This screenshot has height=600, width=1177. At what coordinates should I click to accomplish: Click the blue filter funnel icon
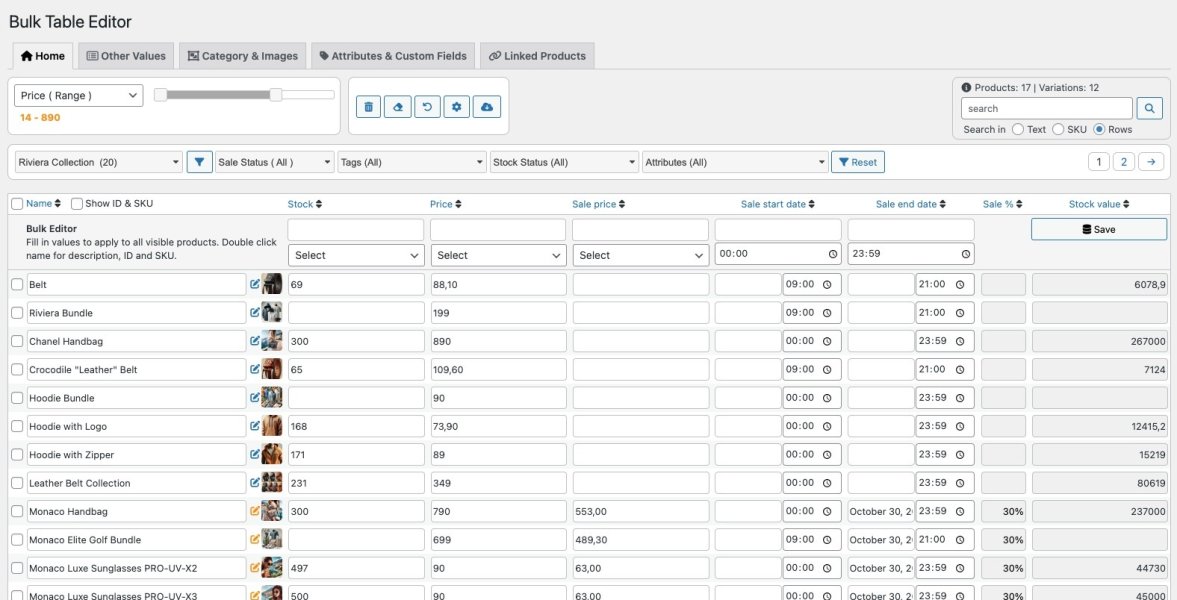click(x=201, y=161)
